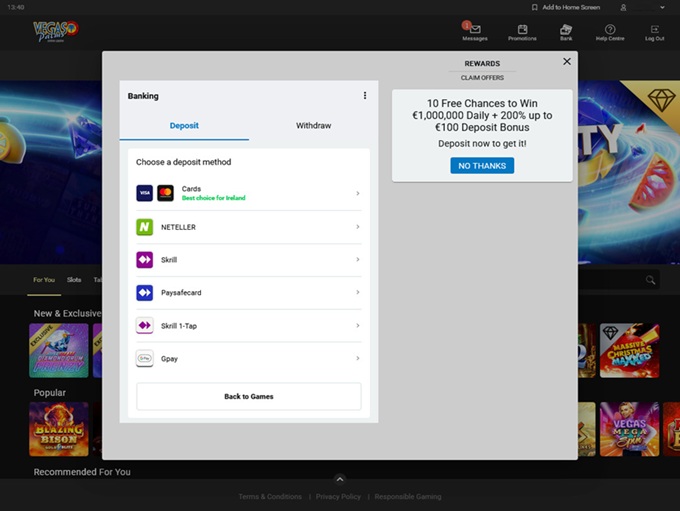Screen dimensions: 680x511
Task: Click the Back to Games button
Action: click(248, 396)
